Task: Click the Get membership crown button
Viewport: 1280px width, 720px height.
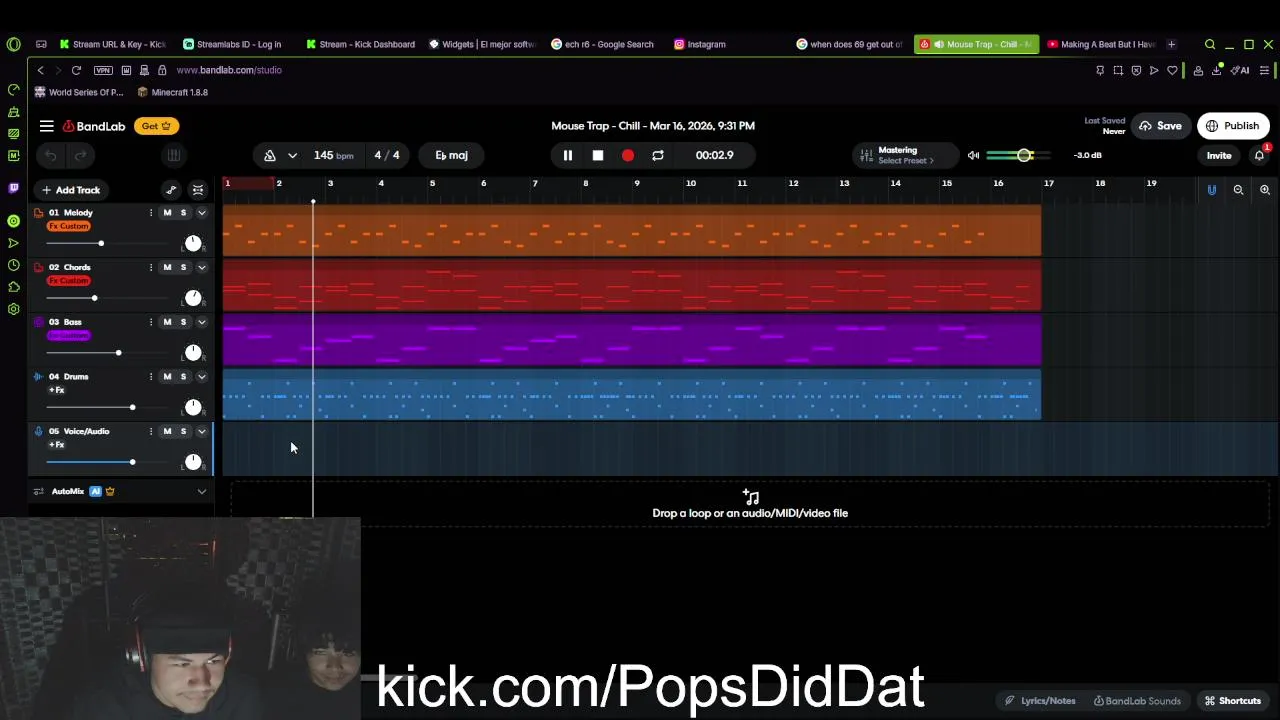Action: (156, 126)
